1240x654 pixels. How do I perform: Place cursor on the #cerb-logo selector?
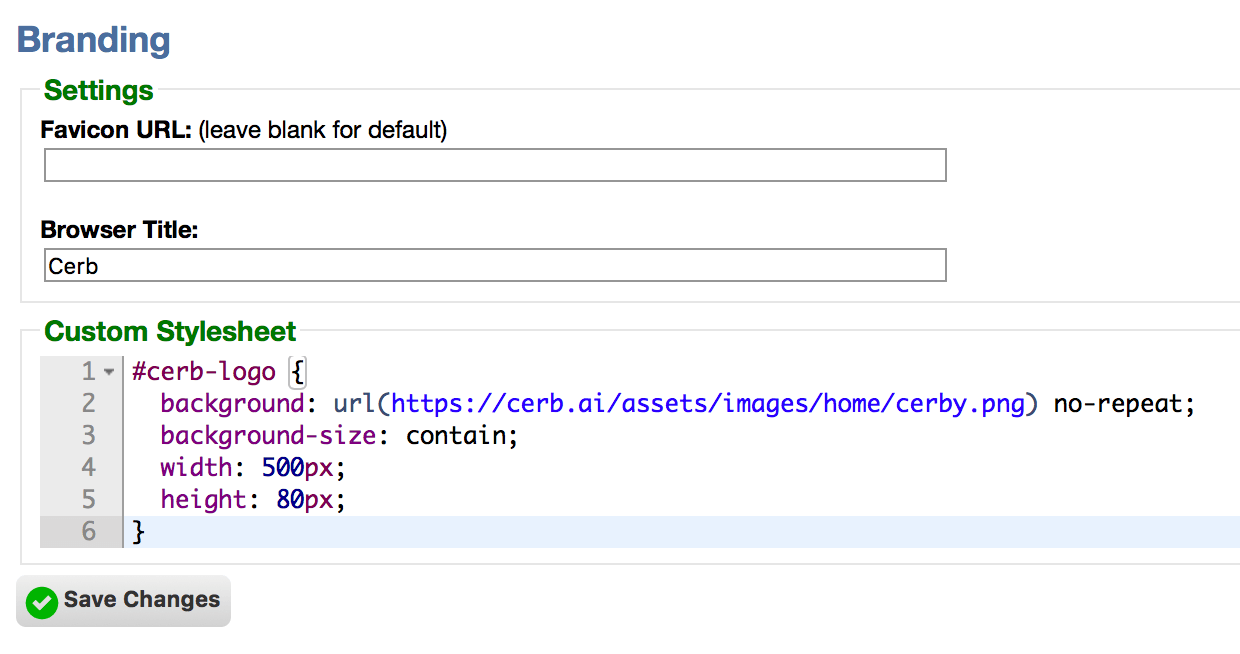[x=203, y=373]
